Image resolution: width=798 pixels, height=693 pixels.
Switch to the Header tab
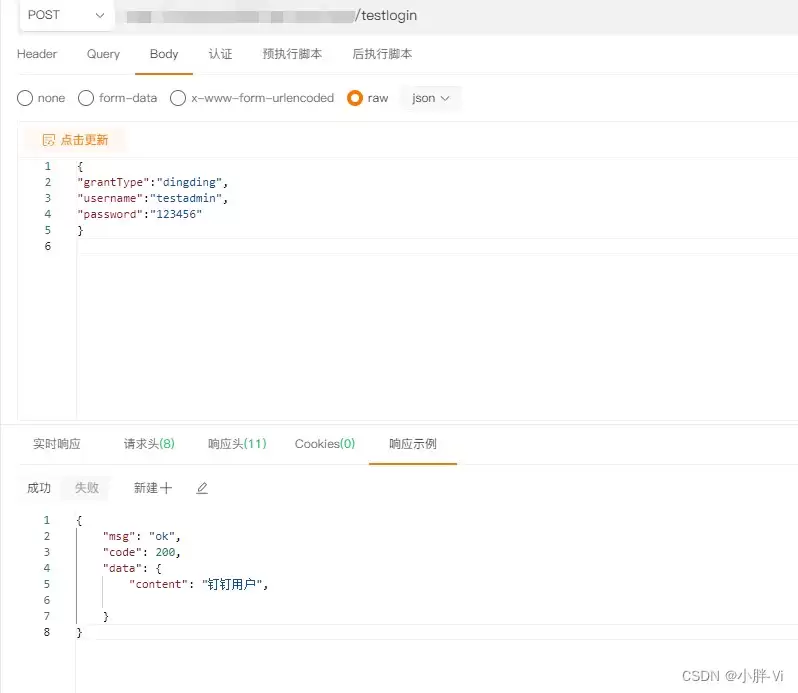click(37, 54)
